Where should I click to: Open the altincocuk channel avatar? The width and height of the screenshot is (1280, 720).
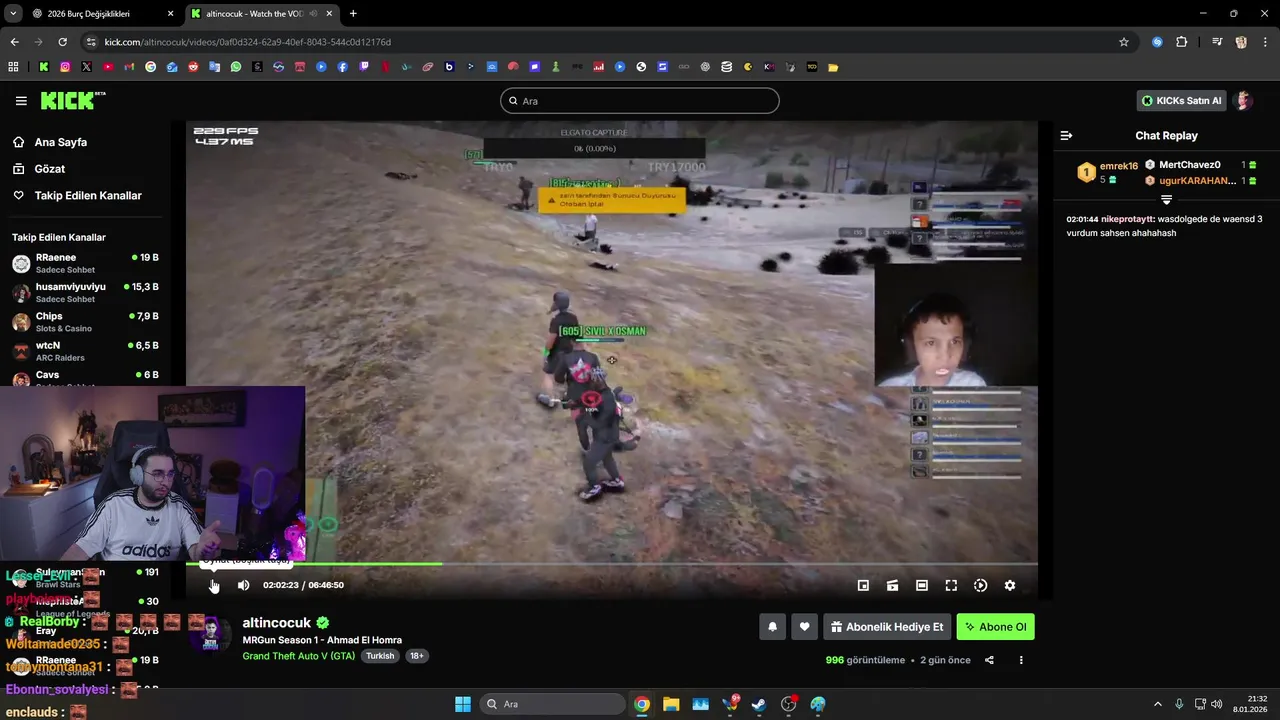tap(211, 635)
